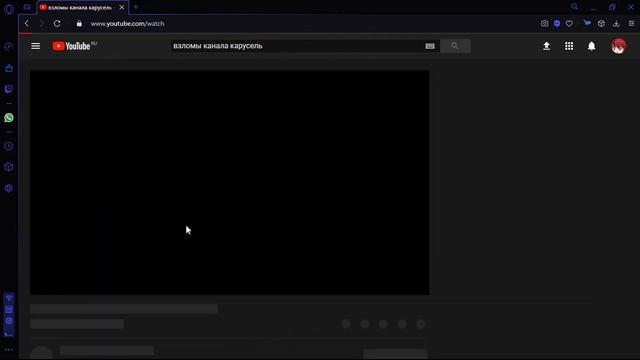Open the YouTube apps grid
This screenshot has width=640, height=360.
pyautogui.click(x=569, y=46)
